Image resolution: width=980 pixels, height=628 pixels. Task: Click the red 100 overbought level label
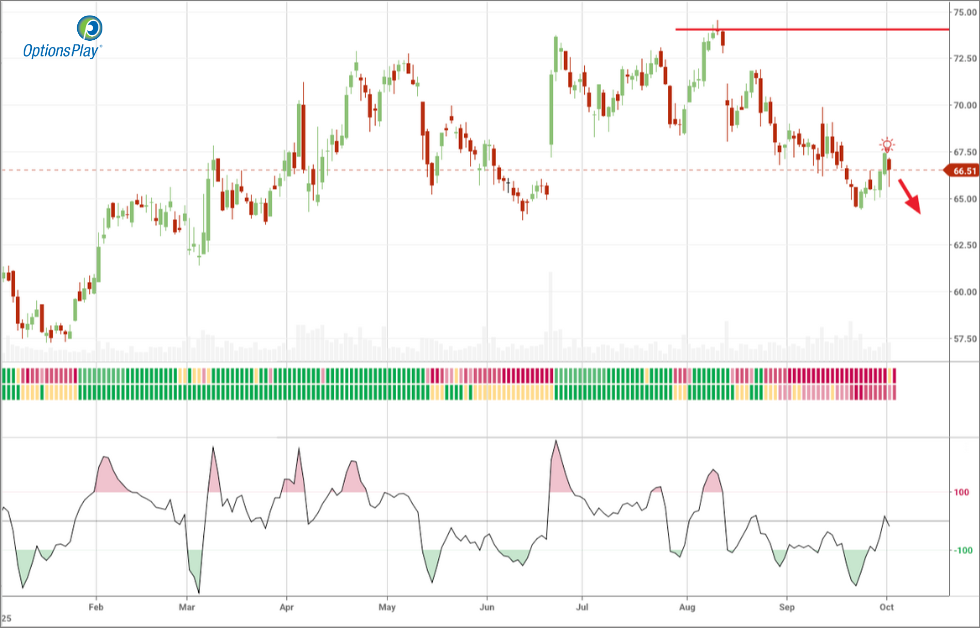pyautogui.click(x=962, y=493)
